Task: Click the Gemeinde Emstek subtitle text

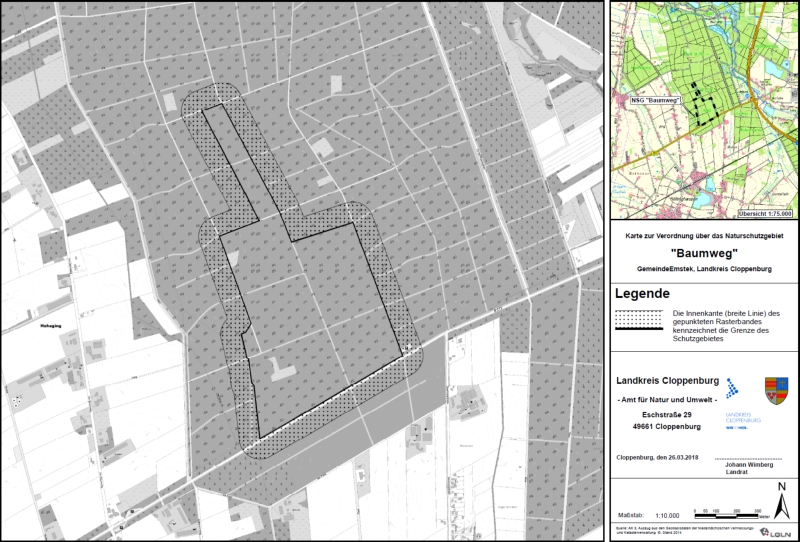Action: 703,272
